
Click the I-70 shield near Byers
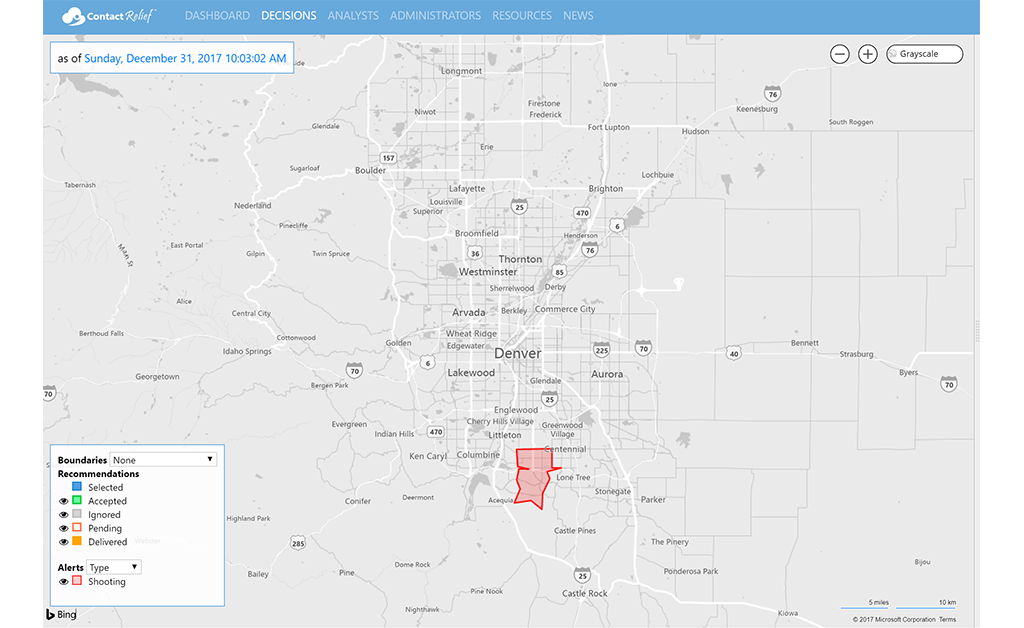click(x=949, y=384)
